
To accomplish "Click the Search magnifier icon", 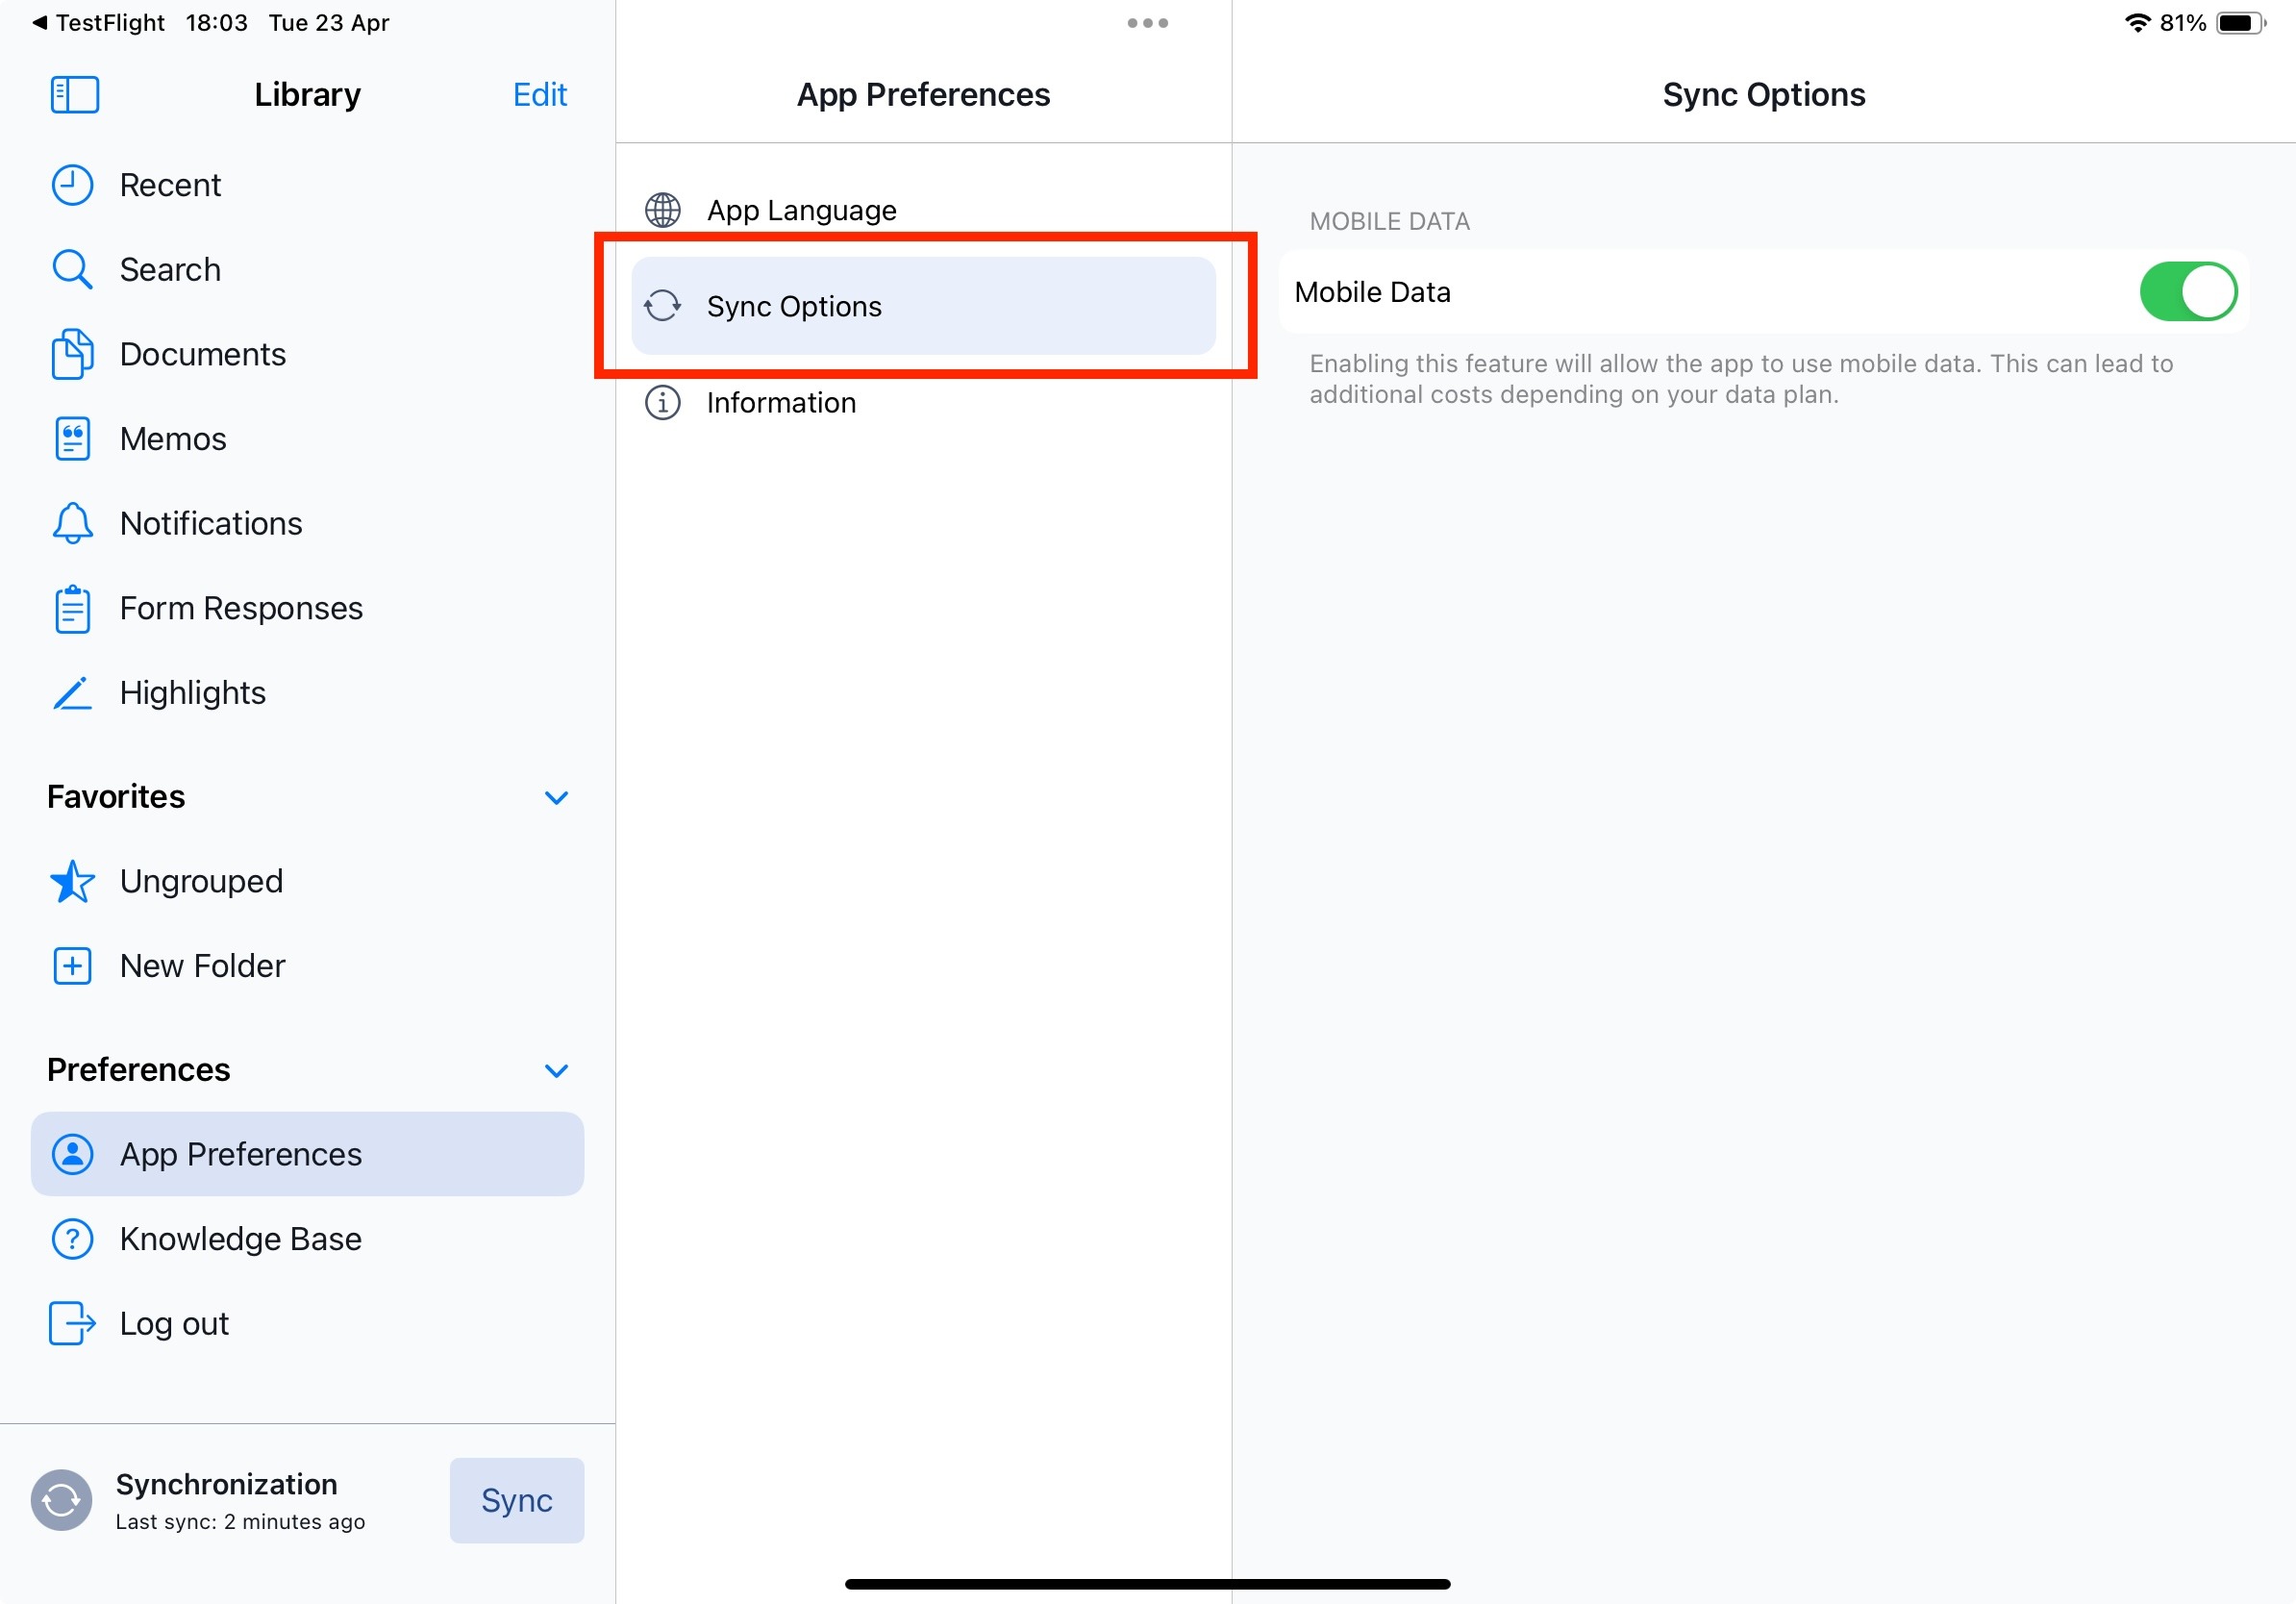I will pyautogui.click(x=72, y=270).
